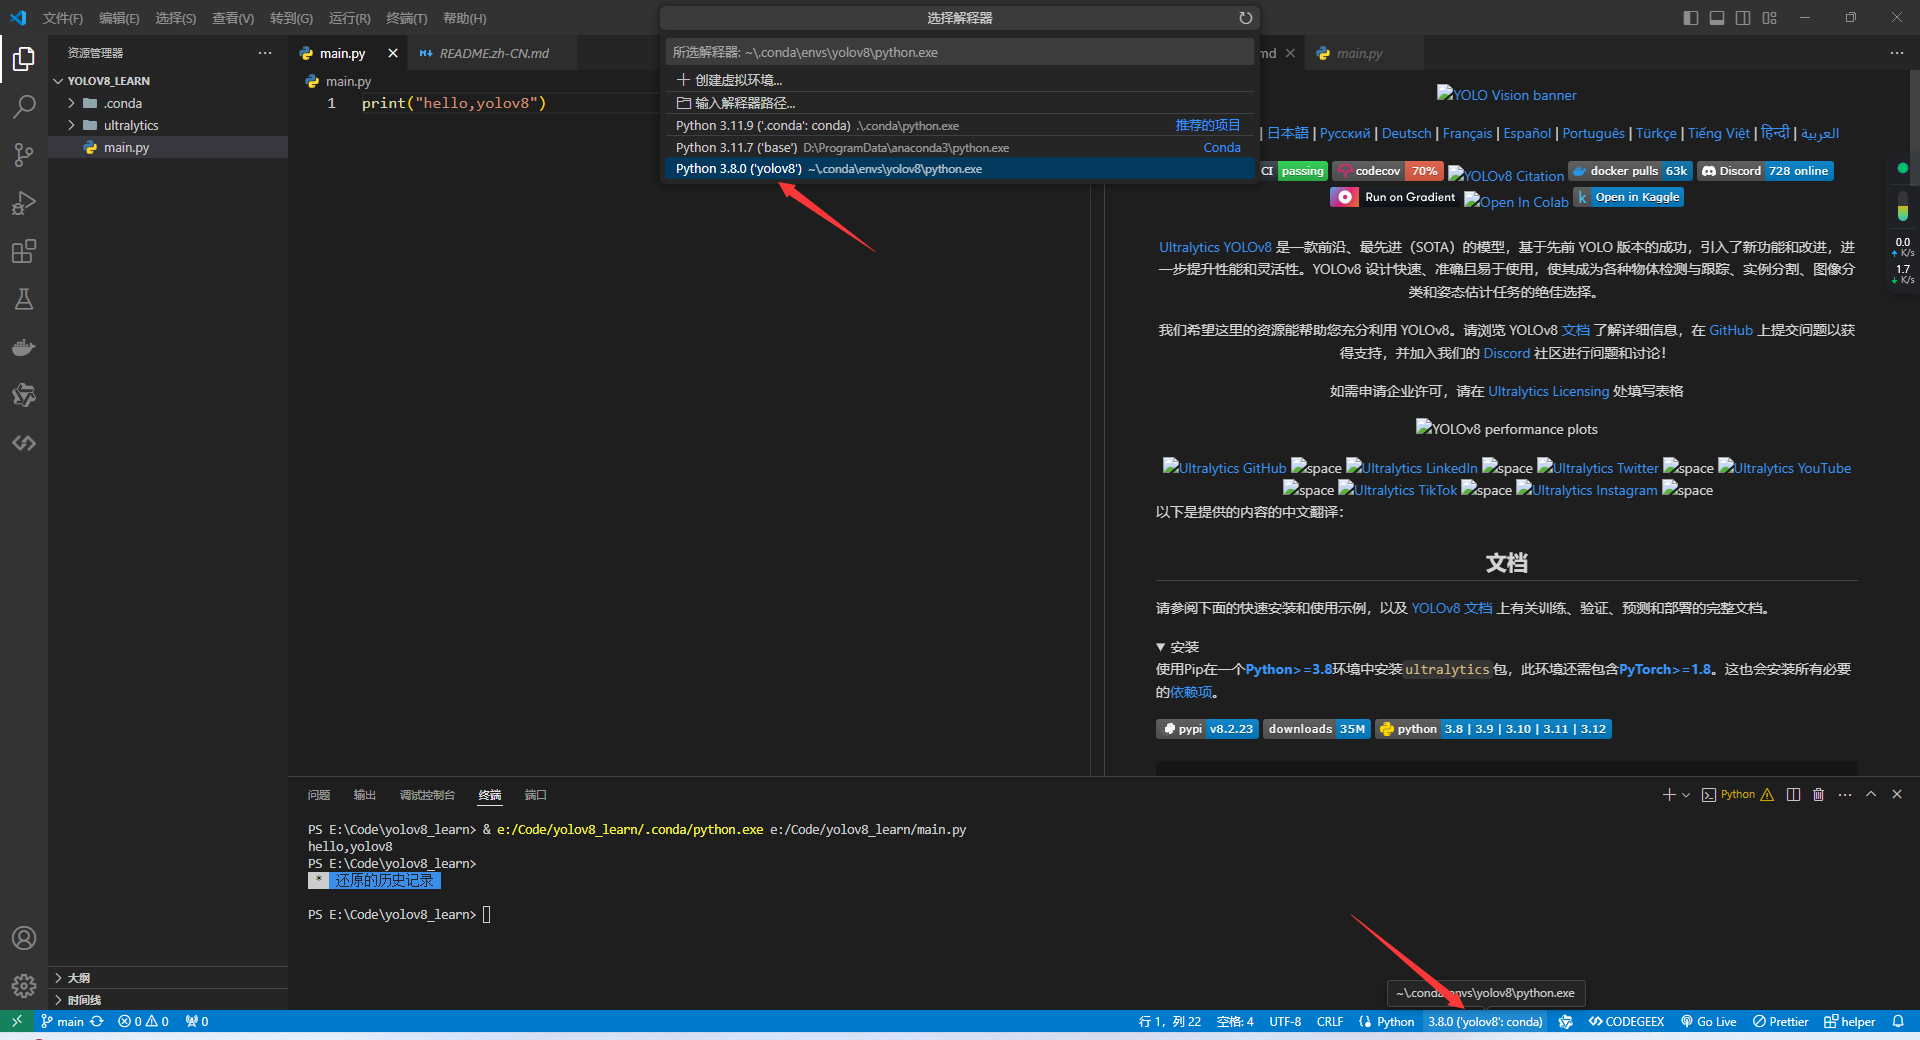This screenshot has width=1920, height=1040.
Task: Open the CodeGeeX angle-bracket view in activity bar
Action: tap(24, 443)
